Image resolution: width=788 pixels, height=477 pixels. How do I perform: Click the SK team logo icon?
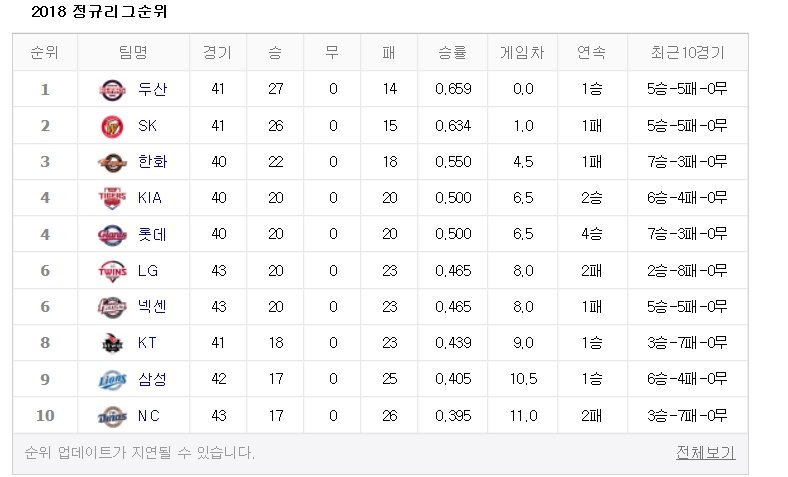point(113,125)
